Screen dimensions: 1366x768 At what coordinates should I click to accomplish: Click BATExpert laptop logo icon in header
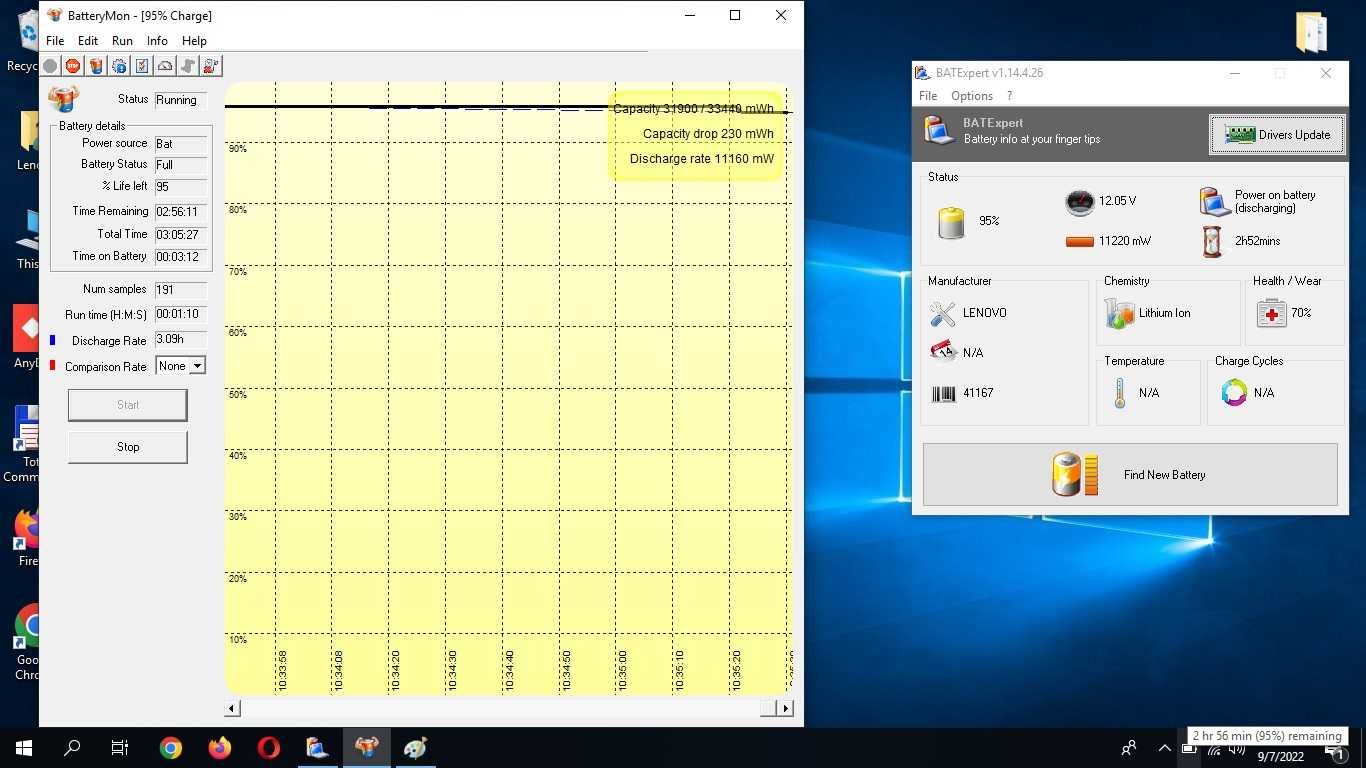pos(939,130)
